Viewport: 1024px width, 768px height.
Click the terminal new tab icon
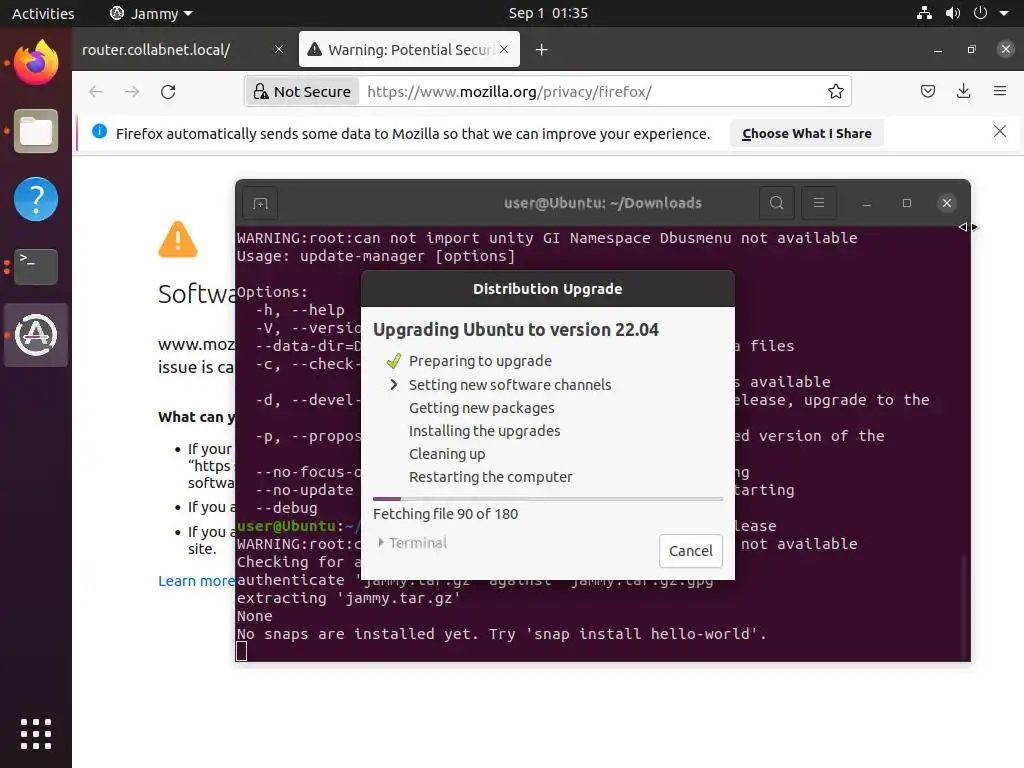pos(260,204)
